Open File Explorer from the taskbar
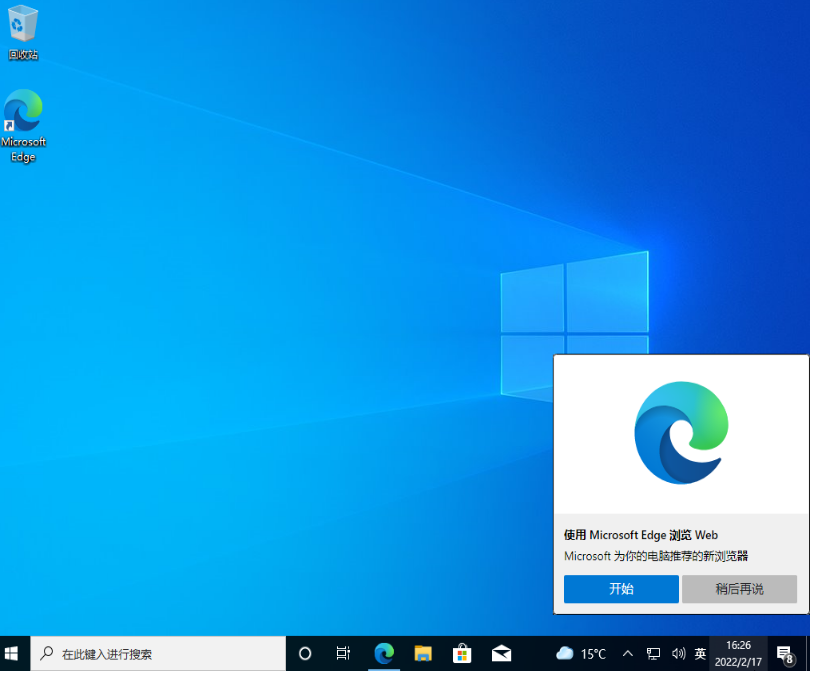 [423, 654]
